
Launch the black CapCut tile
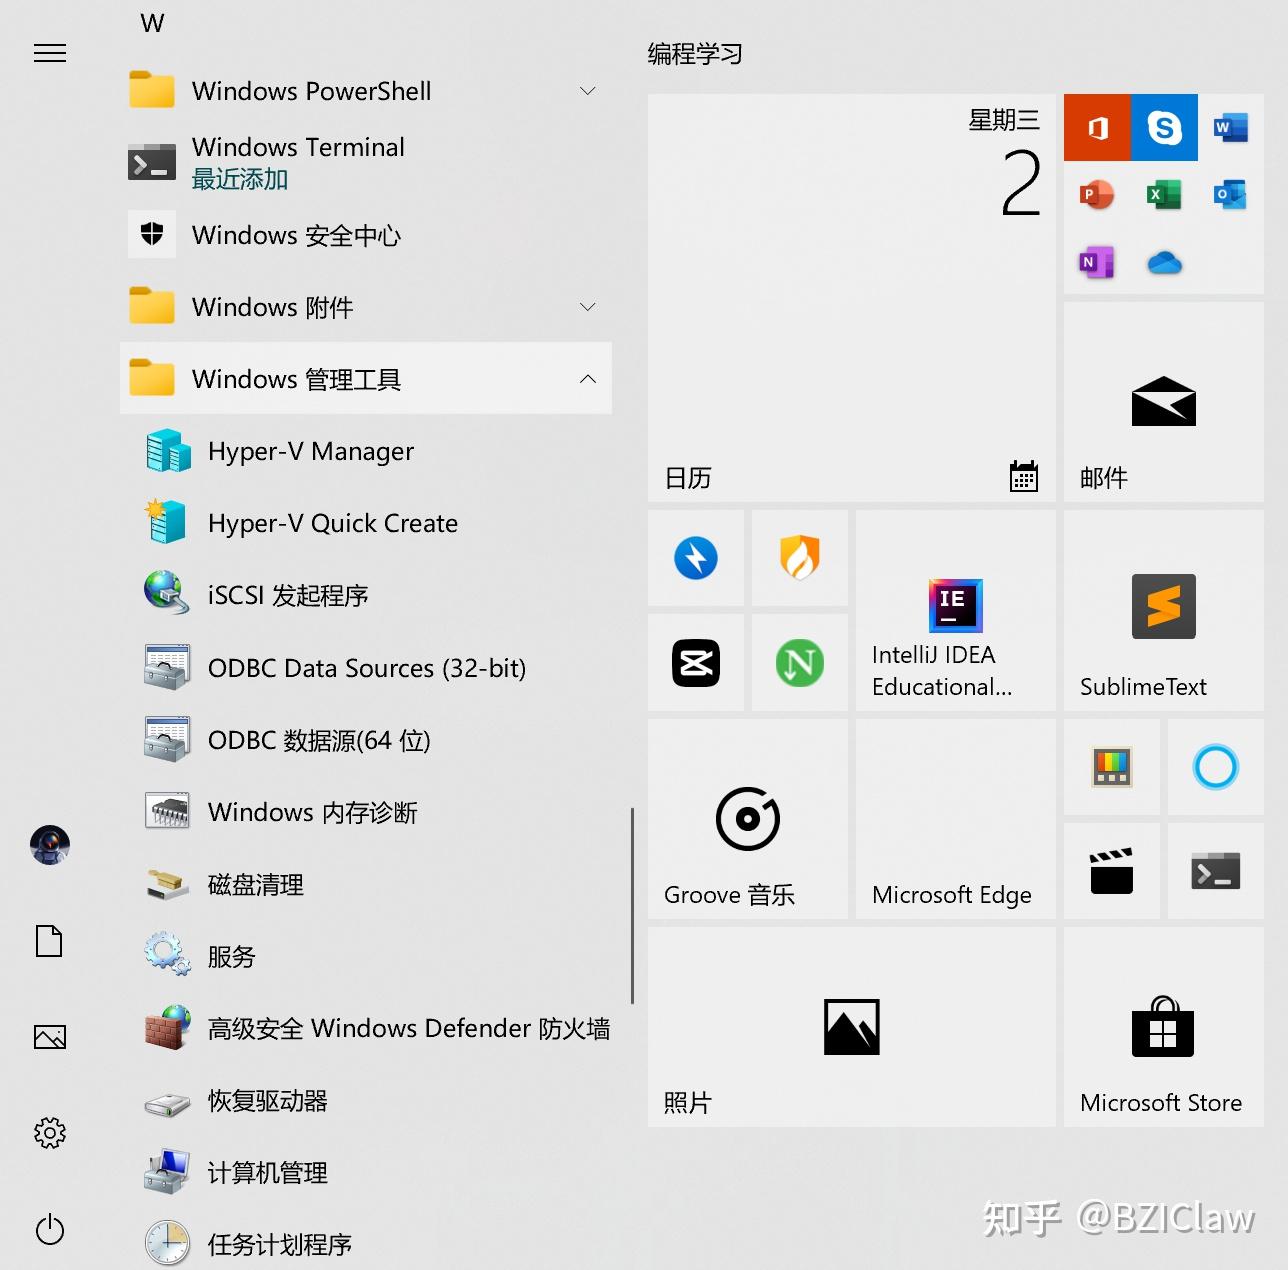[696, 662]
